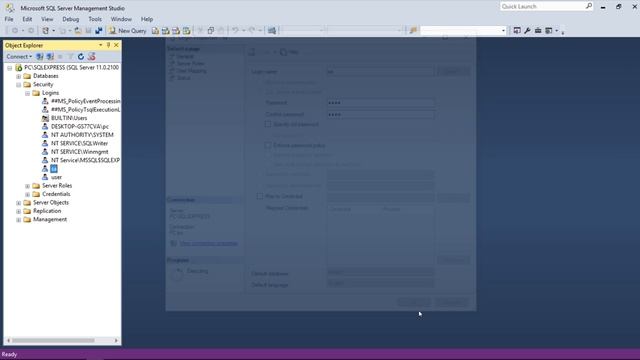The height and width of the screenshot is (360, 640).
Task: Collapse the Security folder node
Action: (18, 85)
